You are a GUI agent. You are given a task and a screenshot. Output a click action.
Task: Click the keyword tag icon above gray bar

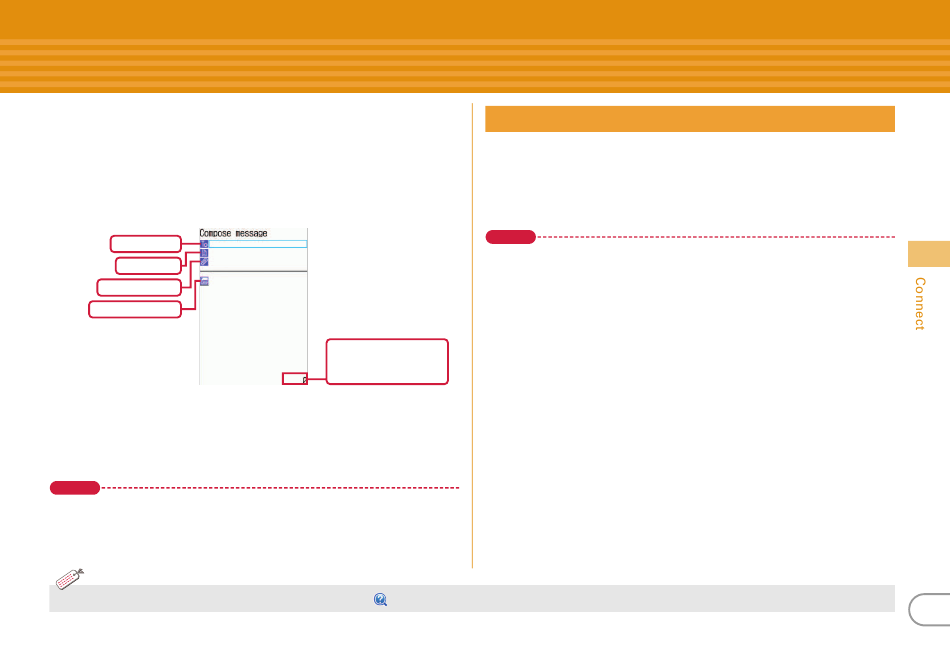(x=70, y=579)
